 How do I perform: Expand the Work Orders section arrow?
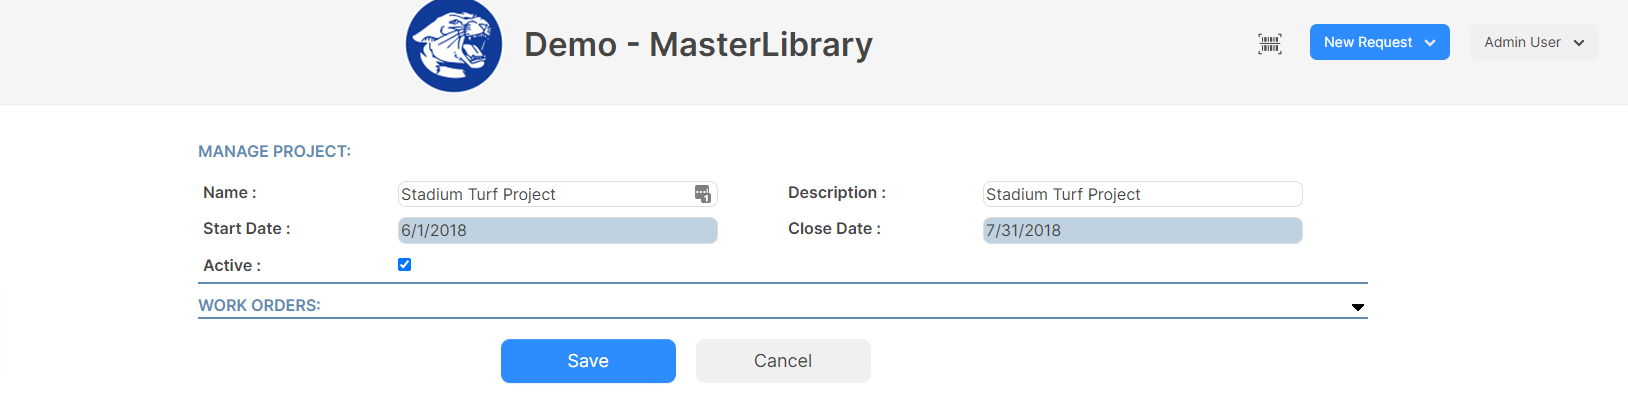(1358, 307)
